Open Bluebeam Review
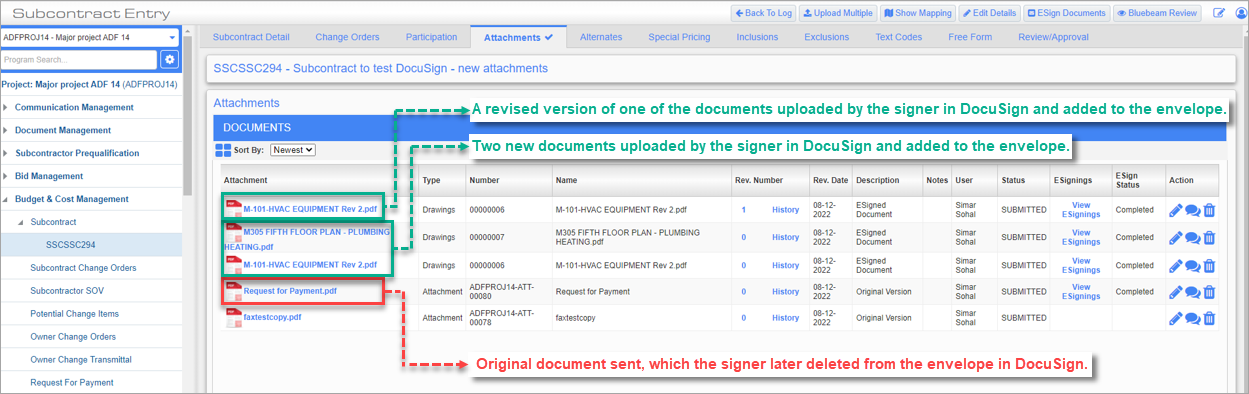The width and height of the screenshot is (1249, 394). (1158, 13)
